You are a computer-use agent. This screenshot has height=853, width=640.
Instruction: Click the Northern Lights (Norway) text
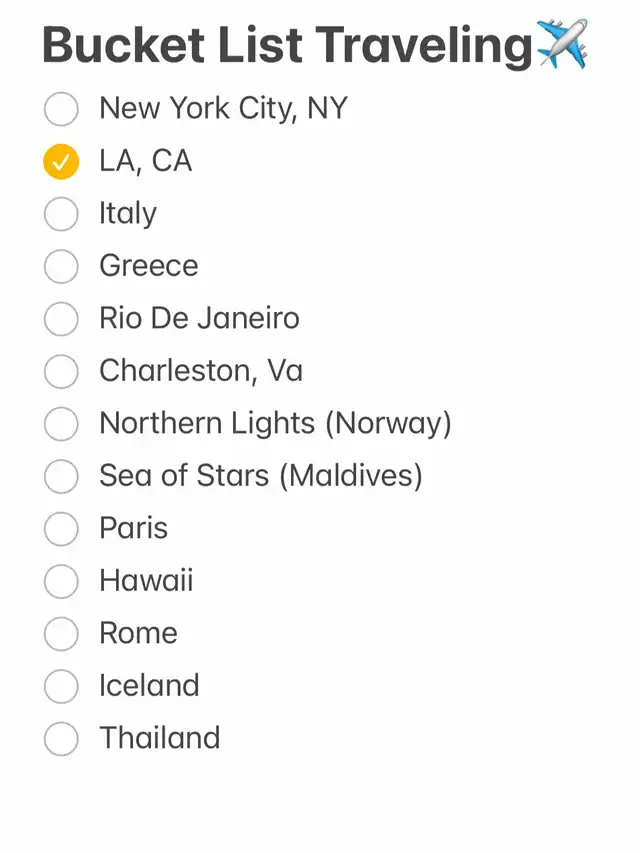[x=275, y=424]
